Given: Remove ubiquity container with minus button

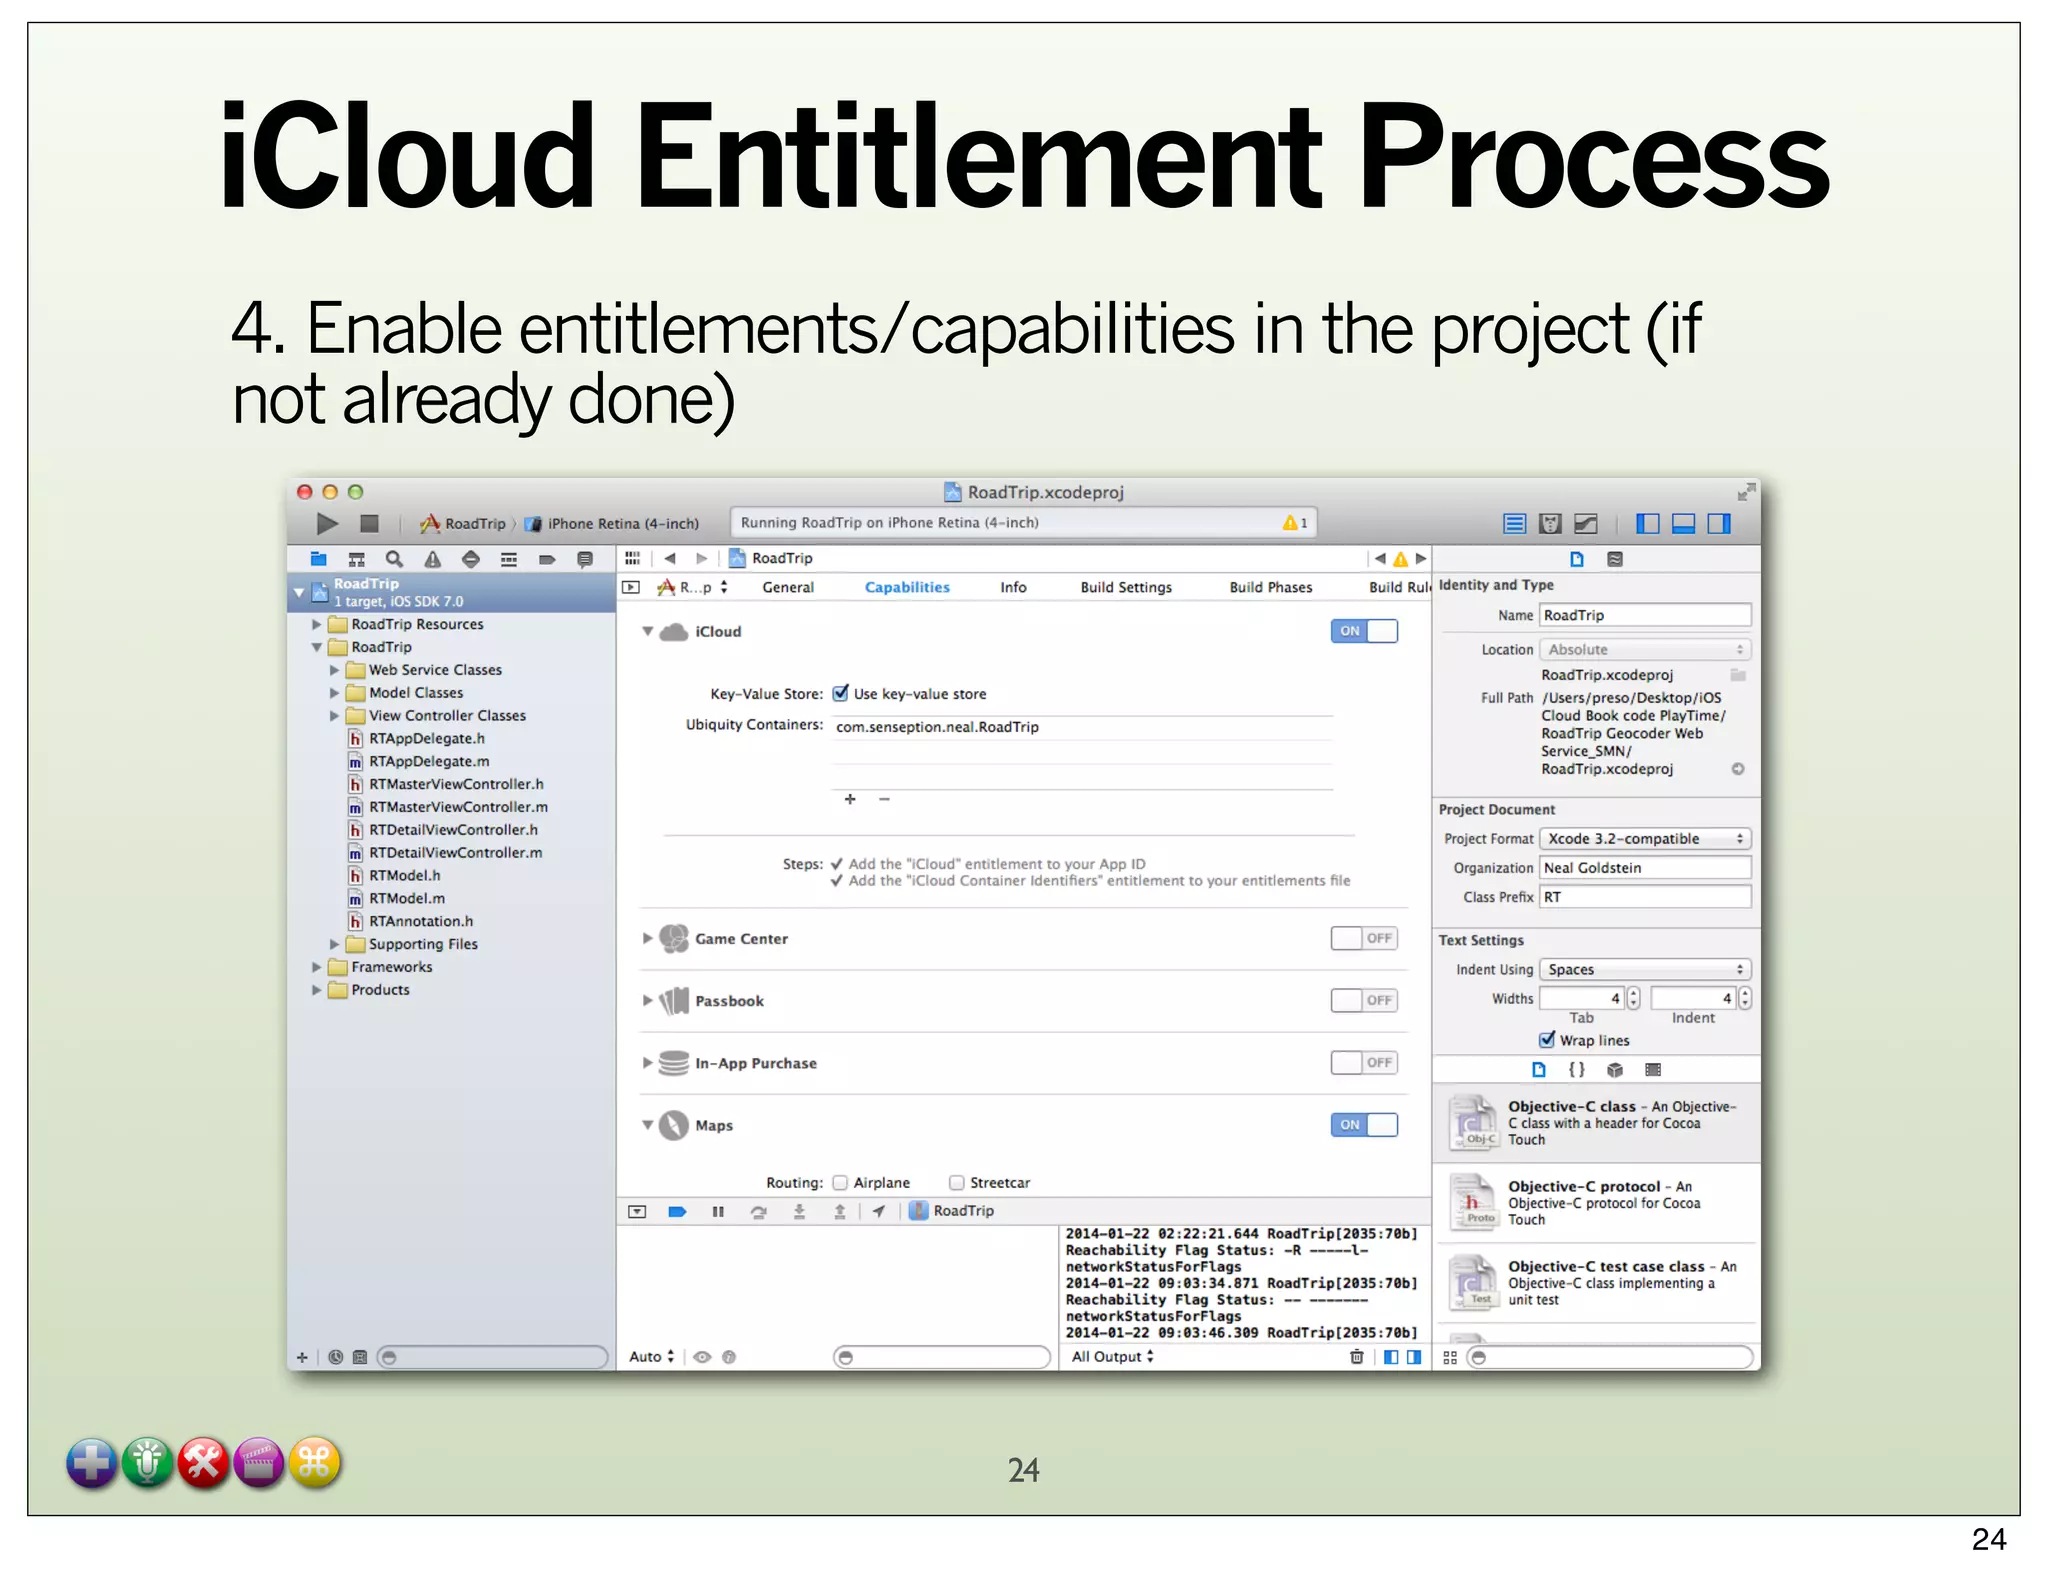Looking at the screenshot, I should [884, 799].
